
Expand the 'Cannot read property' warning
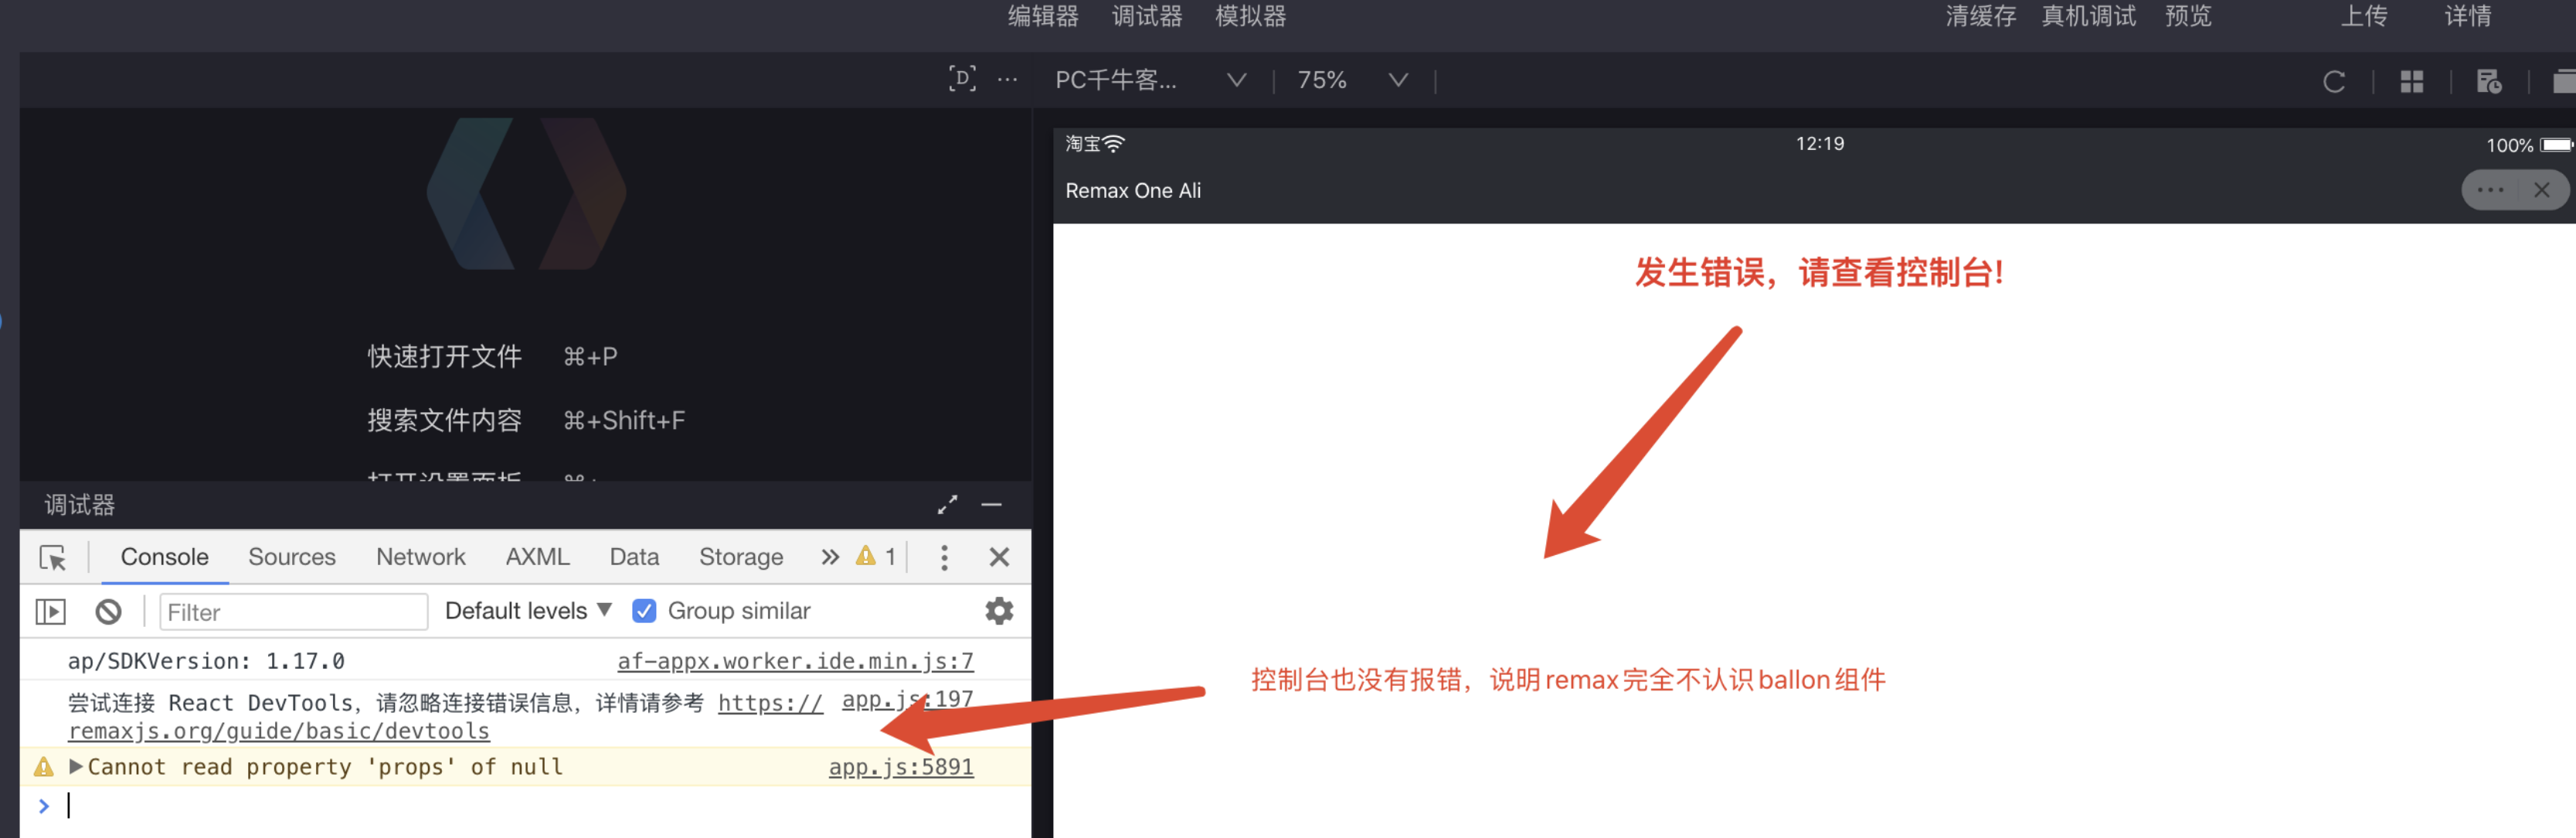75,766
